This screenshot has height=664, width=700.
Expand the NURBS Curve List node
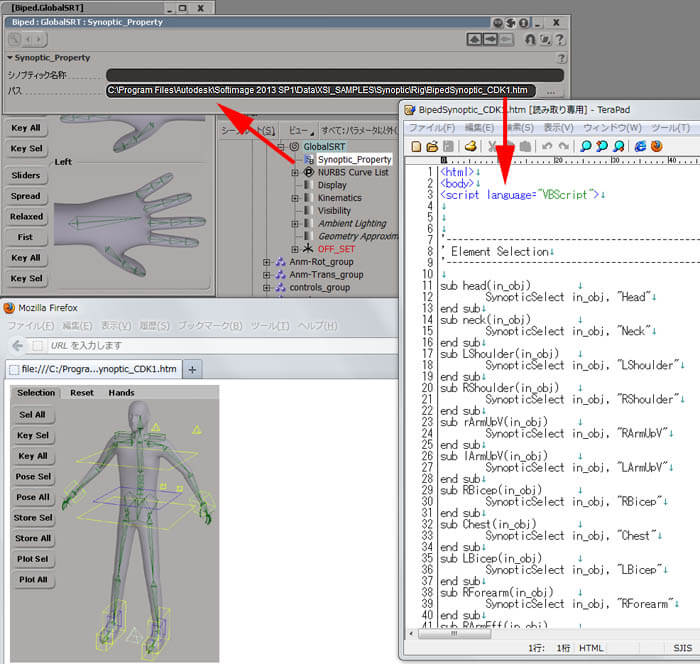[x=295, y=172]
